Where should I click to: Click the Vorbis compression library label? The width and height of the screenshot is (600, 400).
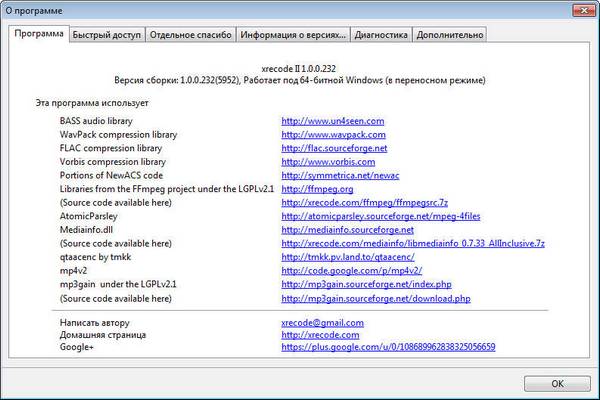tap(113, 162)
